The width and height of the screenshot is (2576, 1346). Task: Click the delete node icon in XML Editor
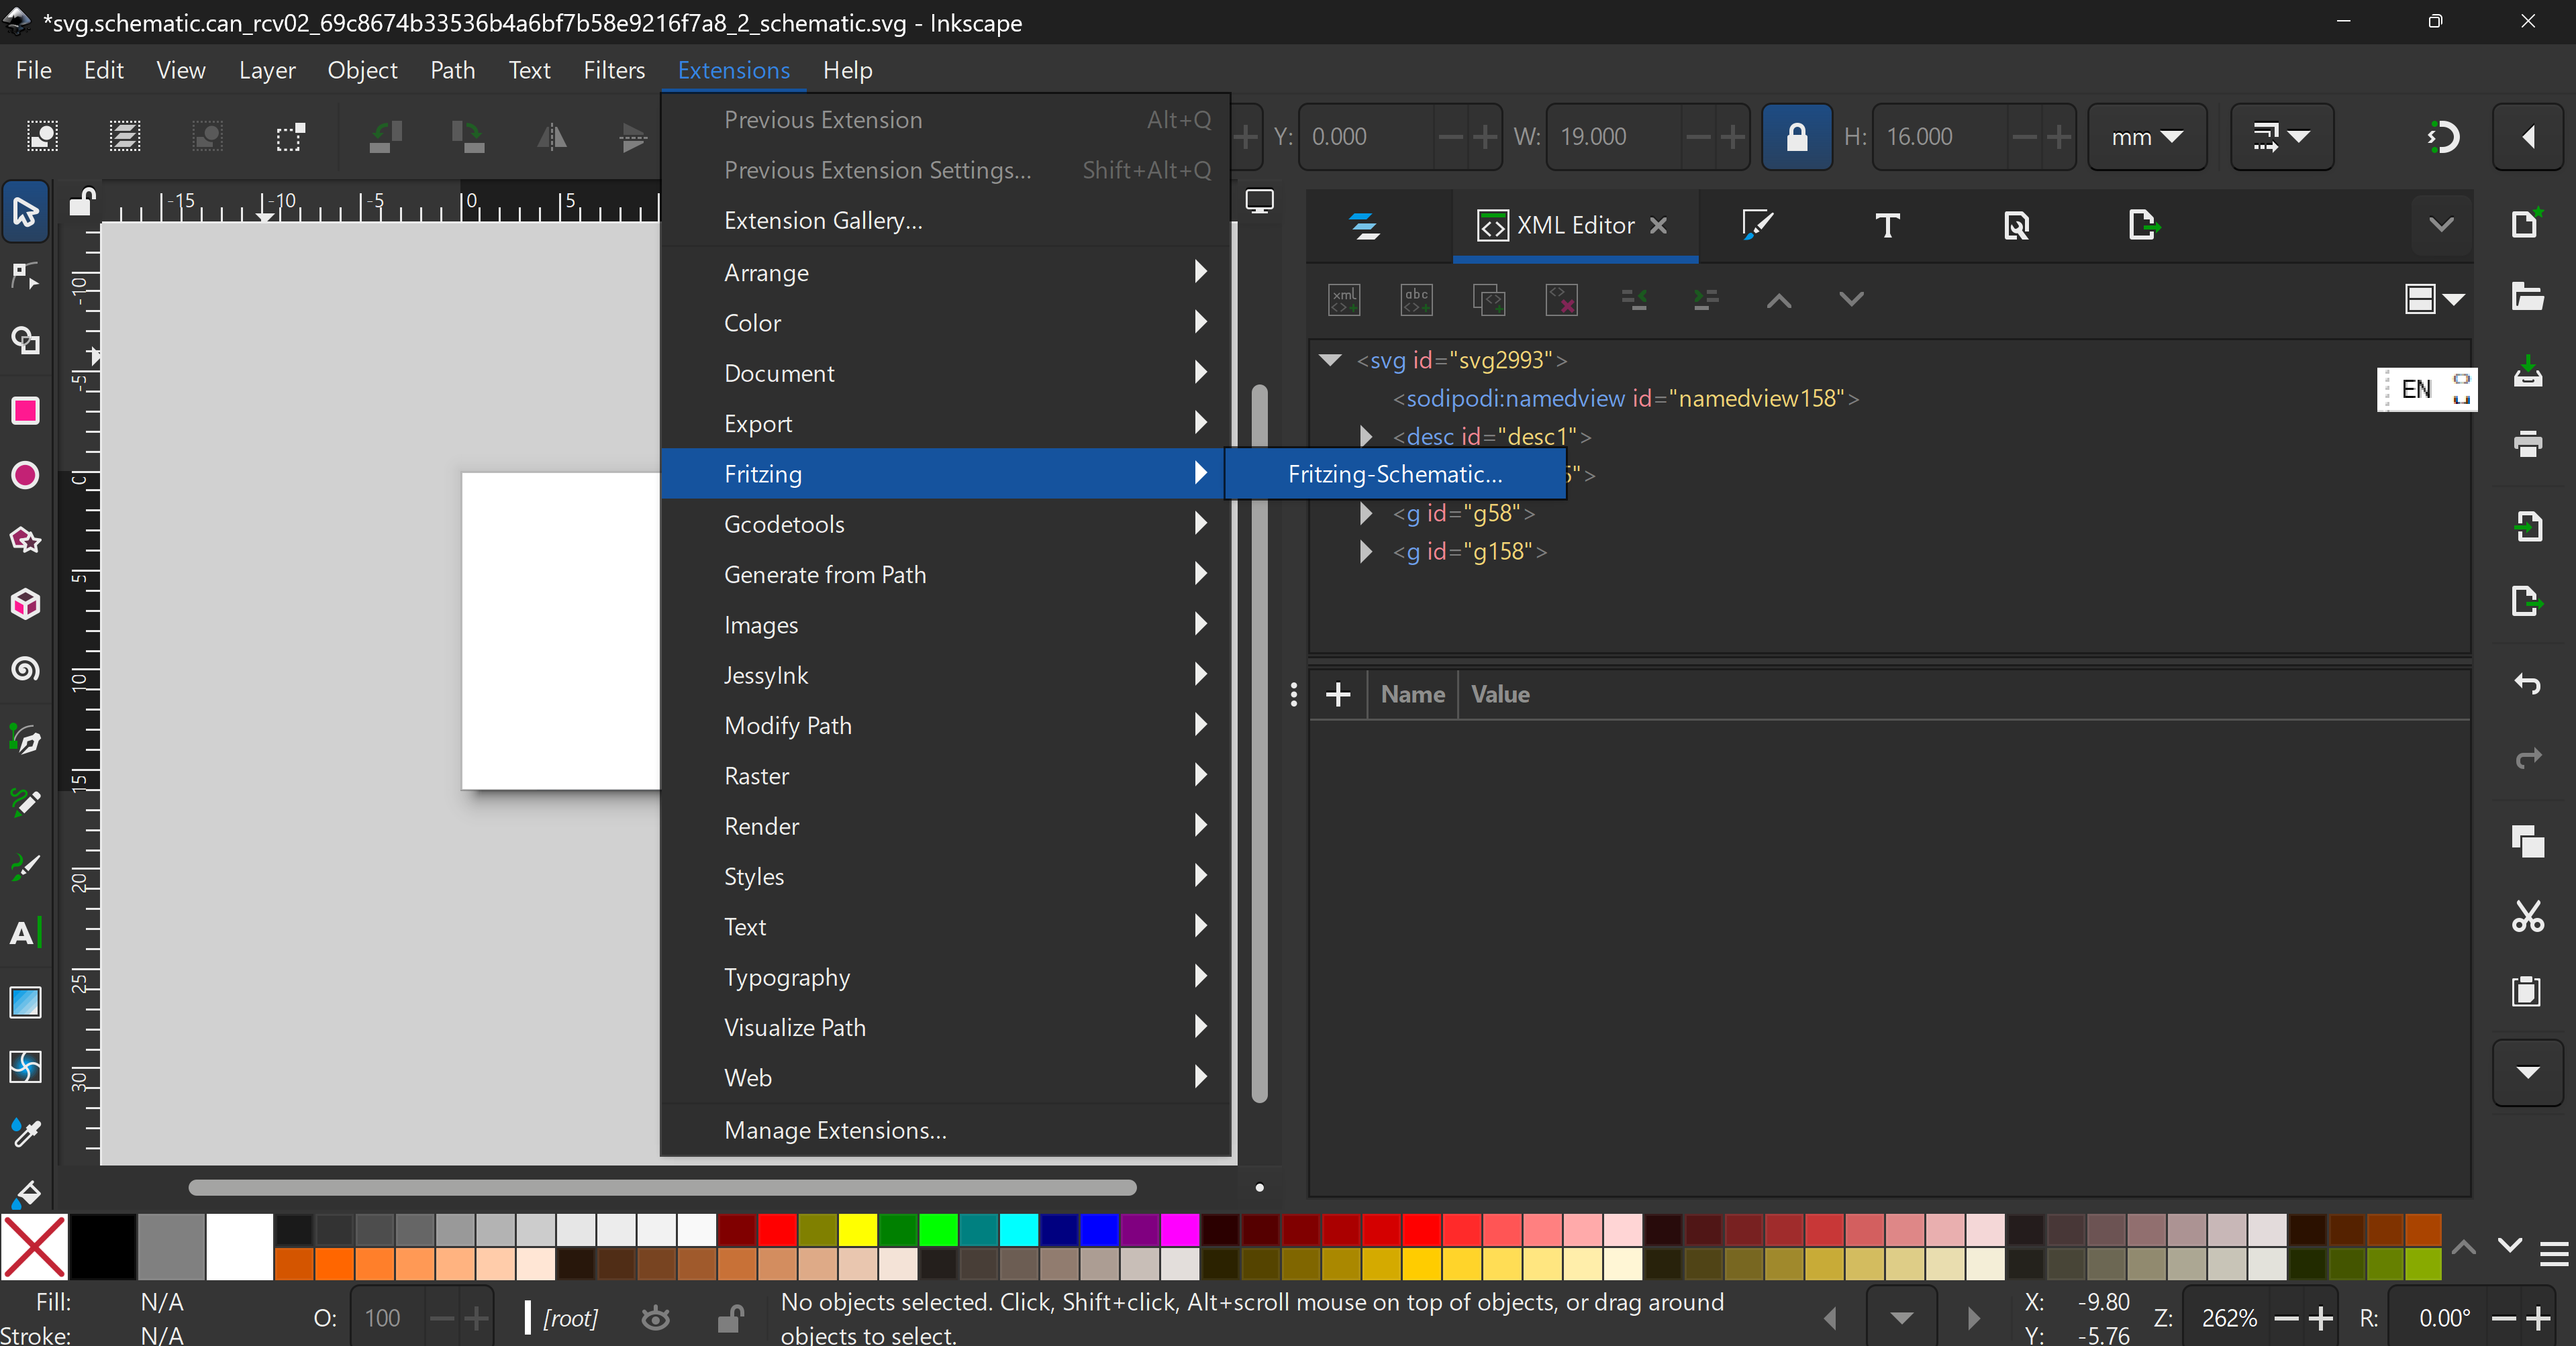1561,299
